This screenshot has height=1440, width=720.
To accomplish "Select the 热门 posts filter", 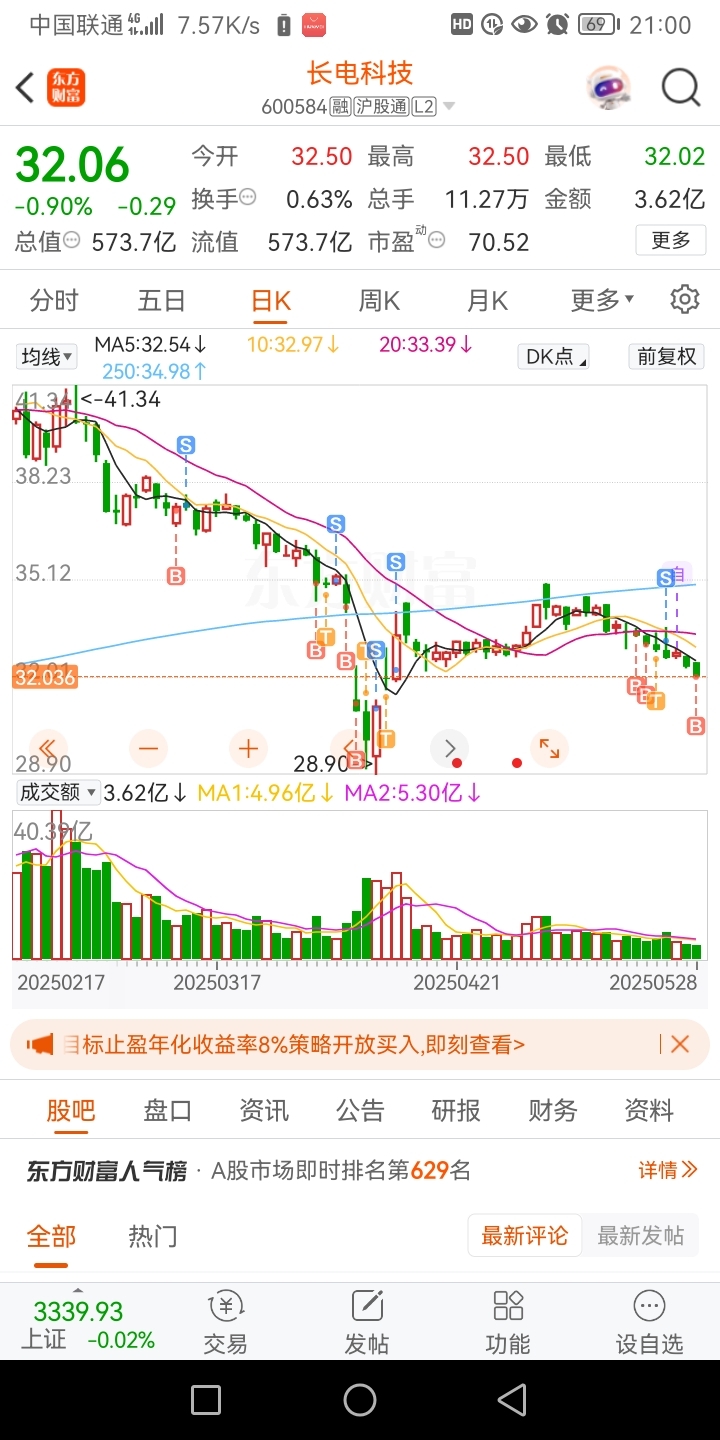I will [x=153, y=1236].
